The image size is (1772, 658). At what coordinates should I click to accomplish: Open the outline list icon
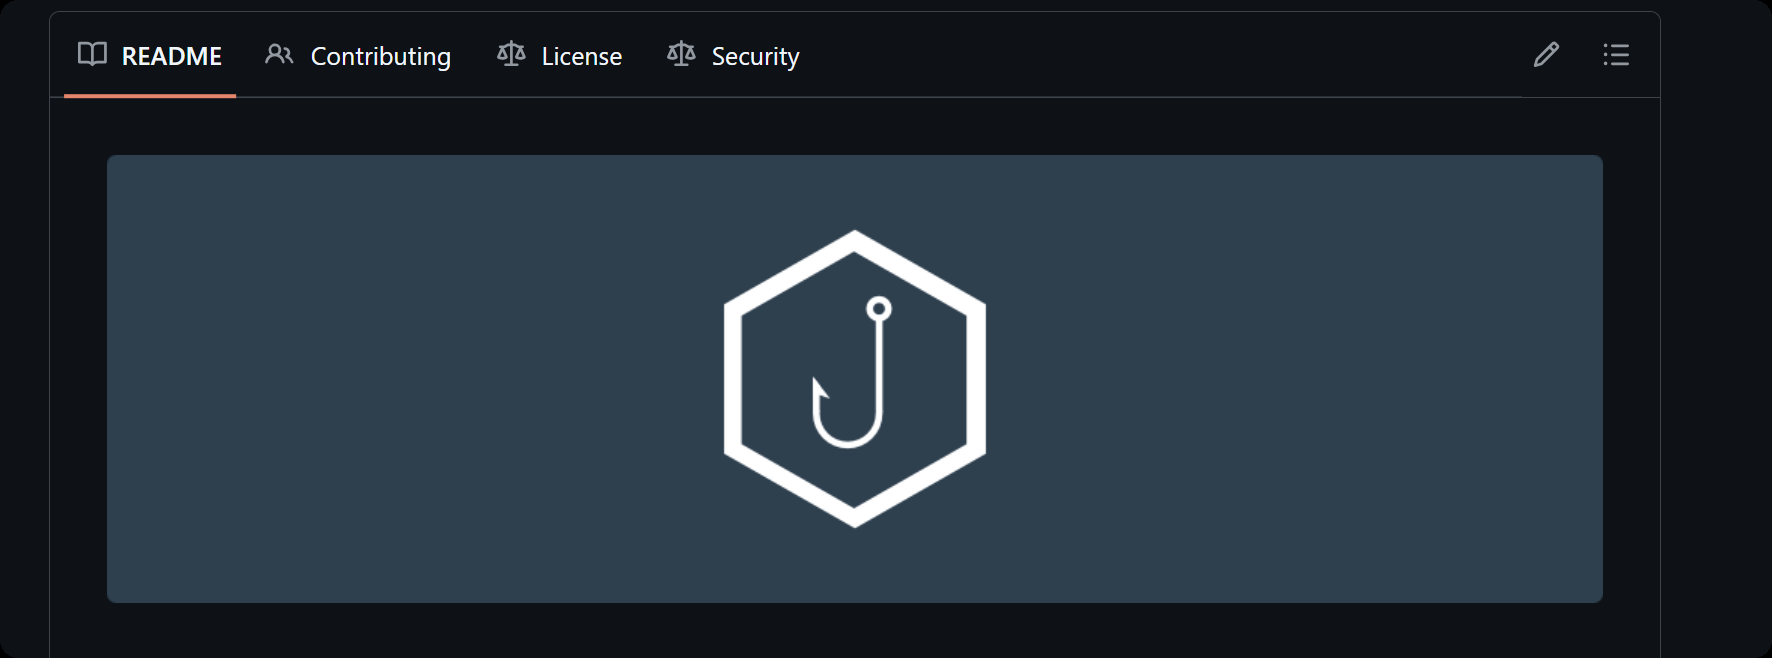(1616, 54)
